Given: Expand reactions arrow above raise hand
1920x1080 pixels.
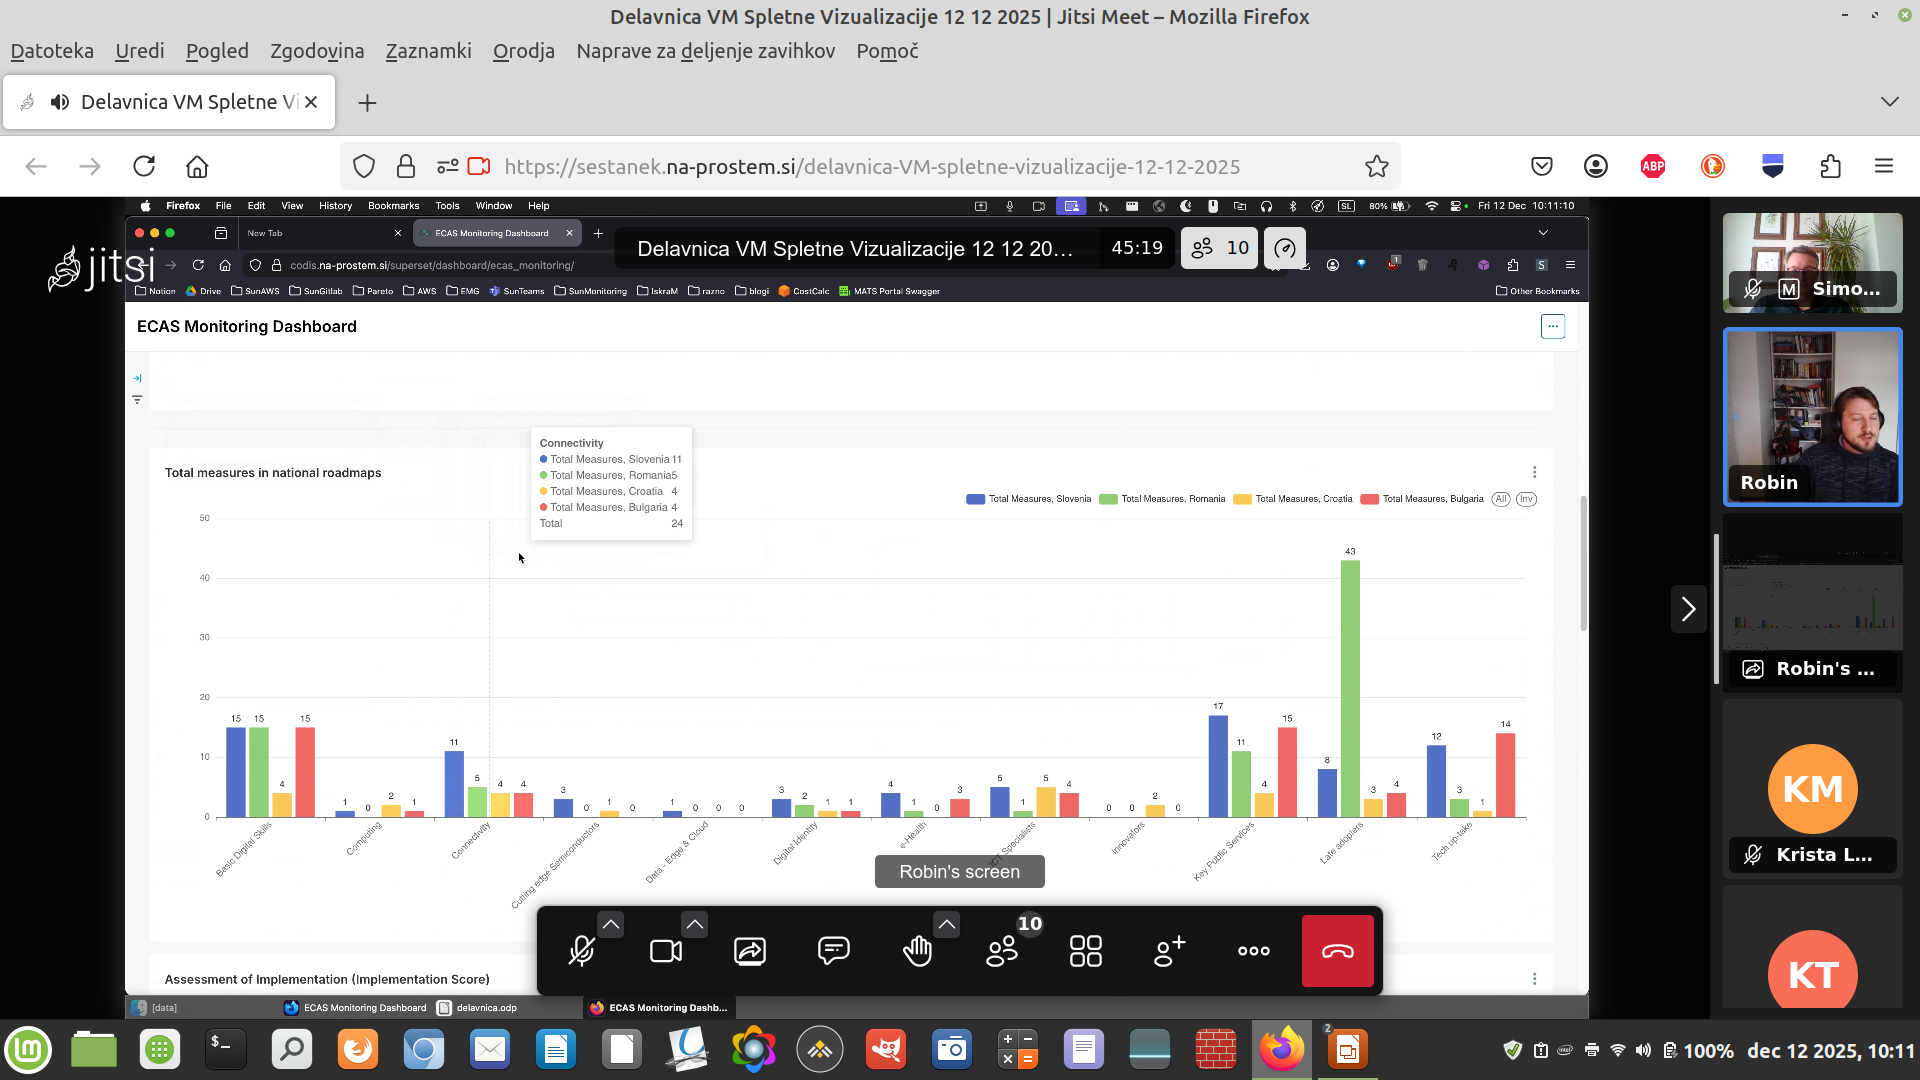Looking at the screenshot, I should click(x=947, y=925).
